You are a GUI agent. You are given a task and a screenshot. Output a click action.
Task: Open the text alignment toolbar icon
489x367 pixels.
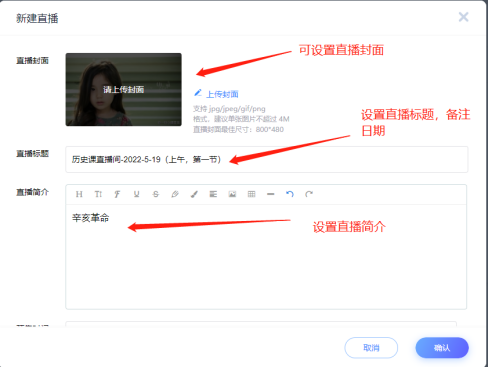[x=213, y=194]
